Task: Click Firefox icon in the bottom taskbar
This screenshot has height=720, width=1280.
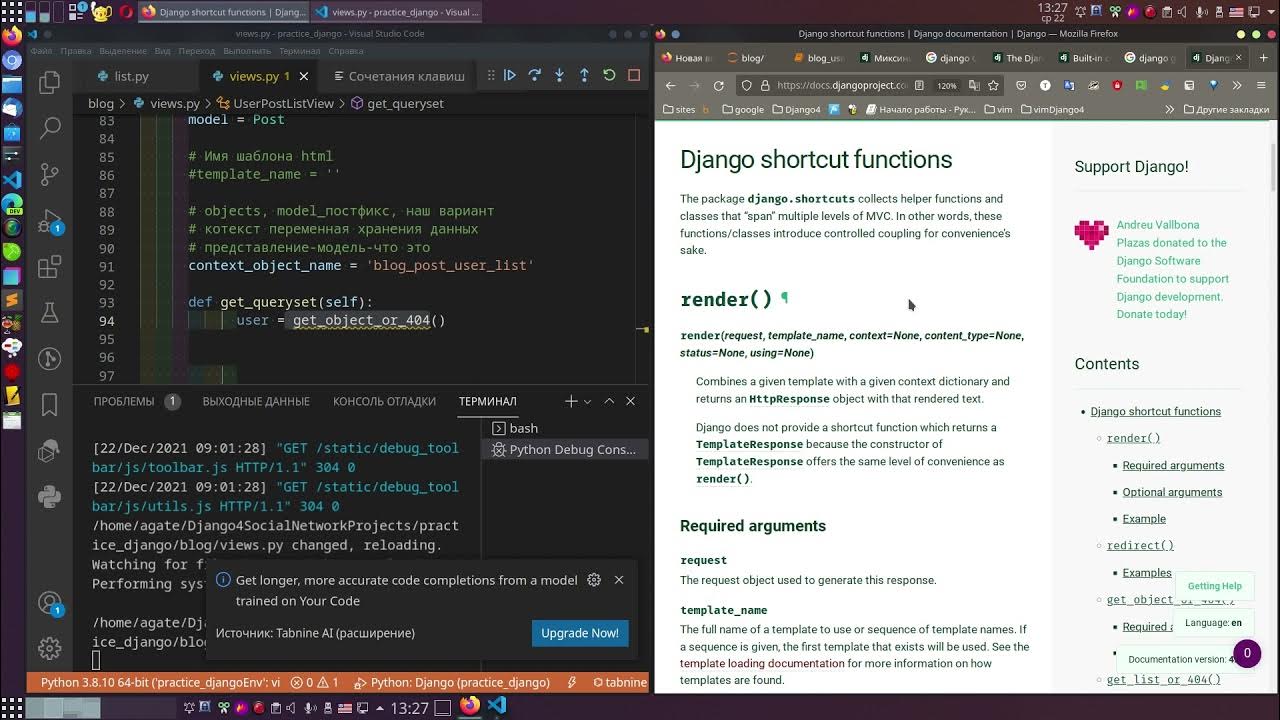Action: coord(470,706)
